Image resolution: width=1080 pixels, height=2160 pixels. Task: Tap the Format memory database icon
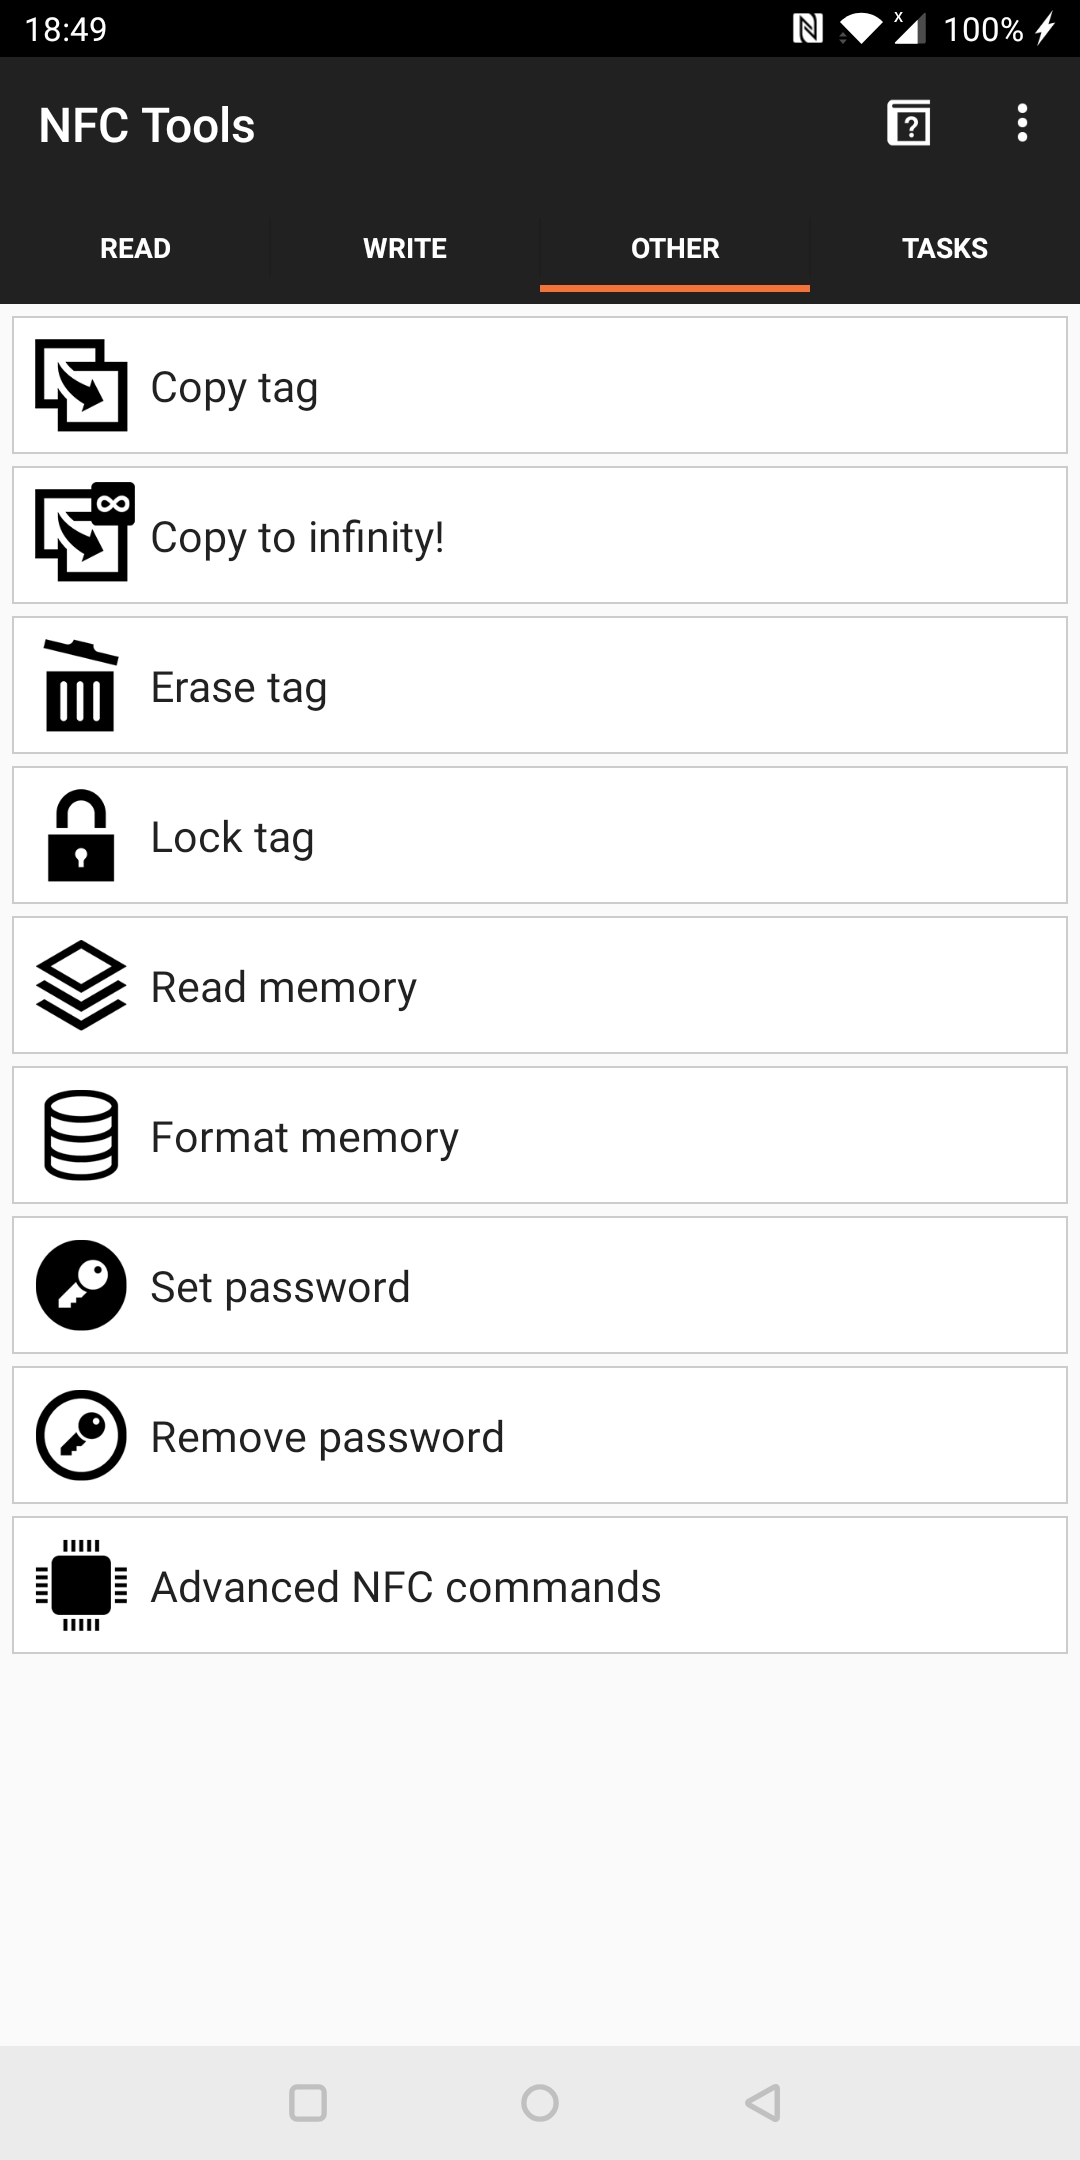click(x=81, y=1136)
